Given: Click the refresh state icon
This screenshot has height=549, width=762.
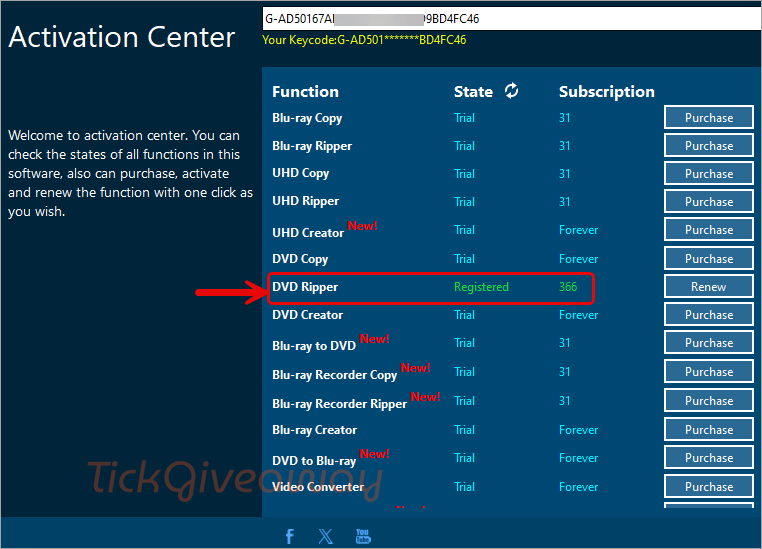Looking at the screenshot, I should click(x=511, y=90).
